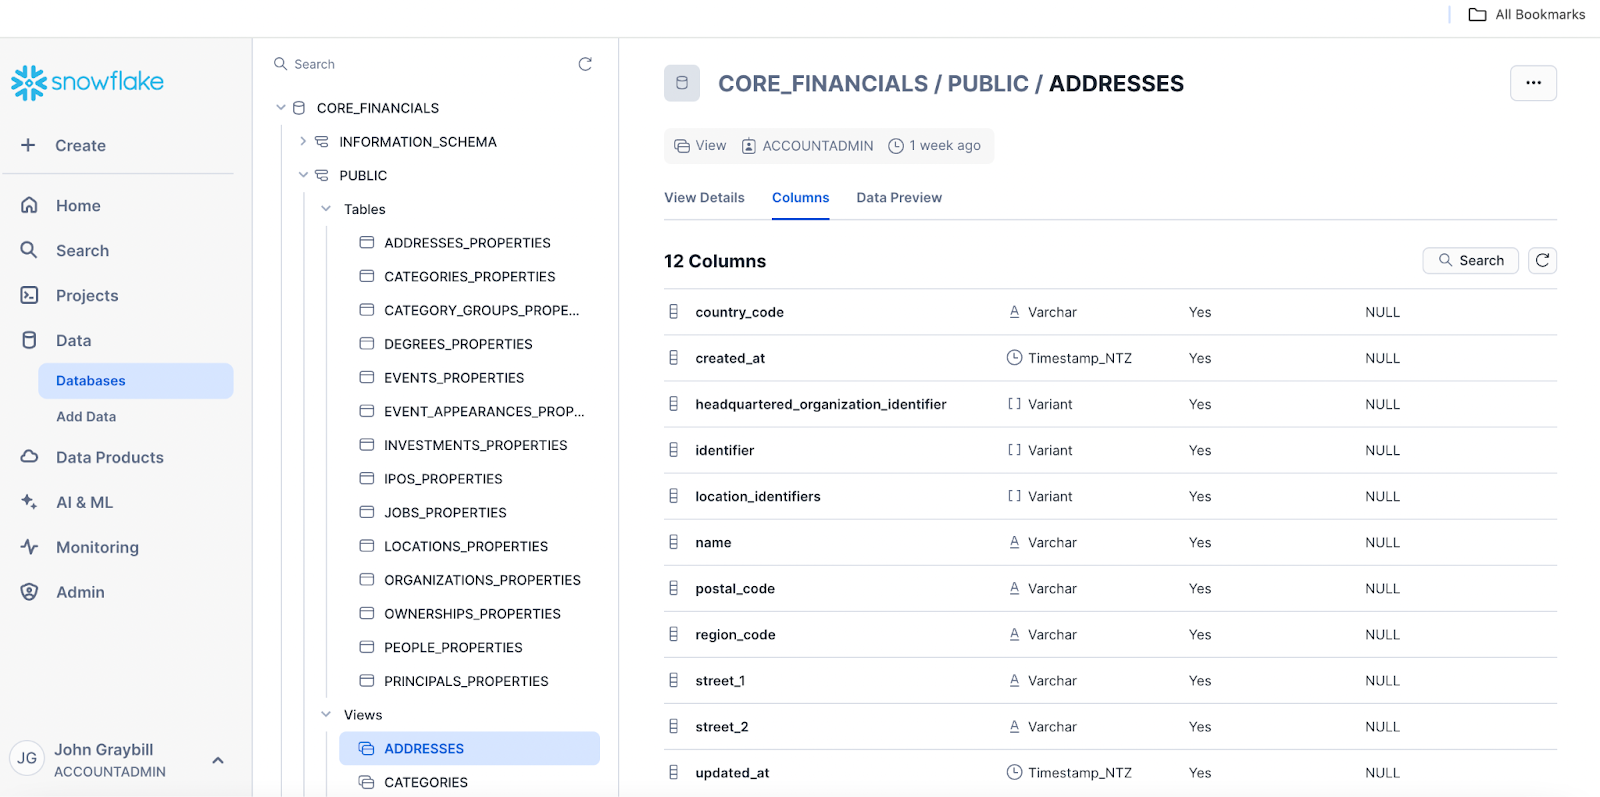Click Add Data in the sidebar

[x=86, y=417]
